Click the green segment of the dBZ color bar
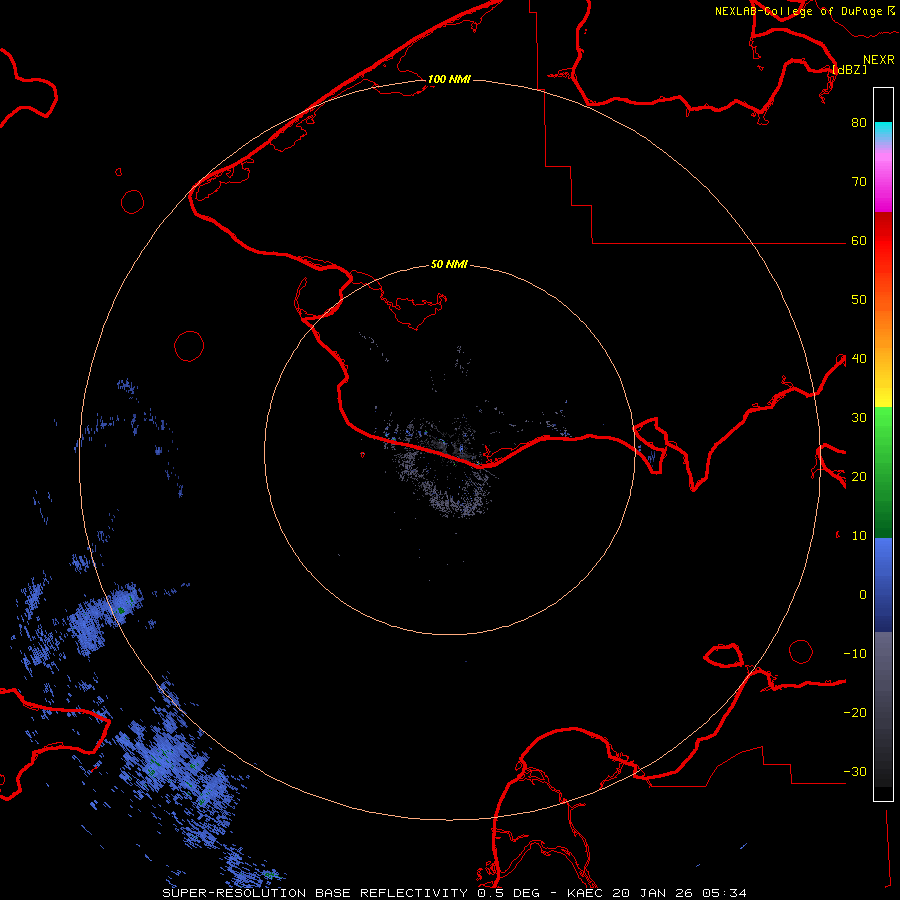The width and height of the screenshot is (900, 900). pos(883,472)
